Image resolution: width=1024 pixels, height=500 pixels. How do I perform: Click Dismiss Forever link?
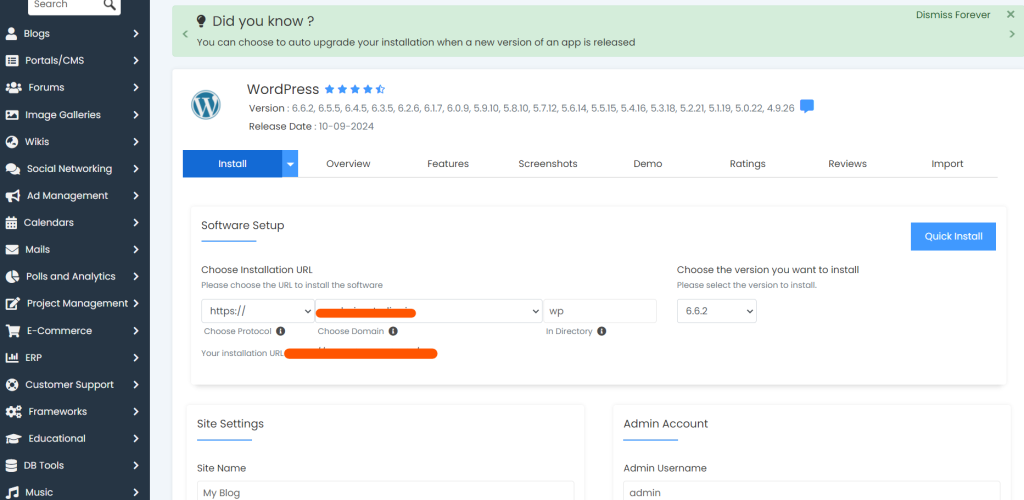952,15
